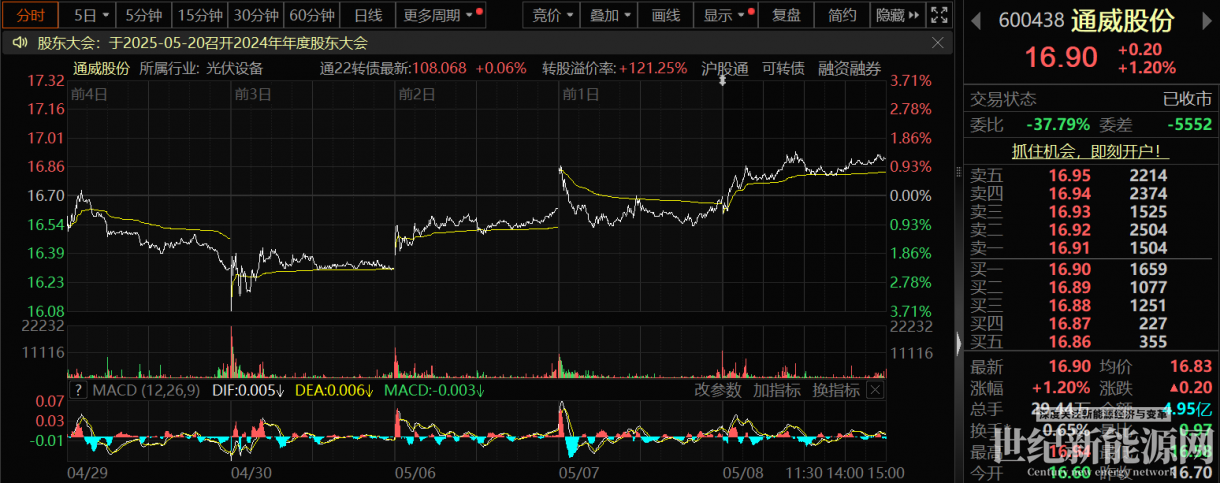
Task: Select the 买一 16.90 order row
Action: click(x=1091, y=269)
